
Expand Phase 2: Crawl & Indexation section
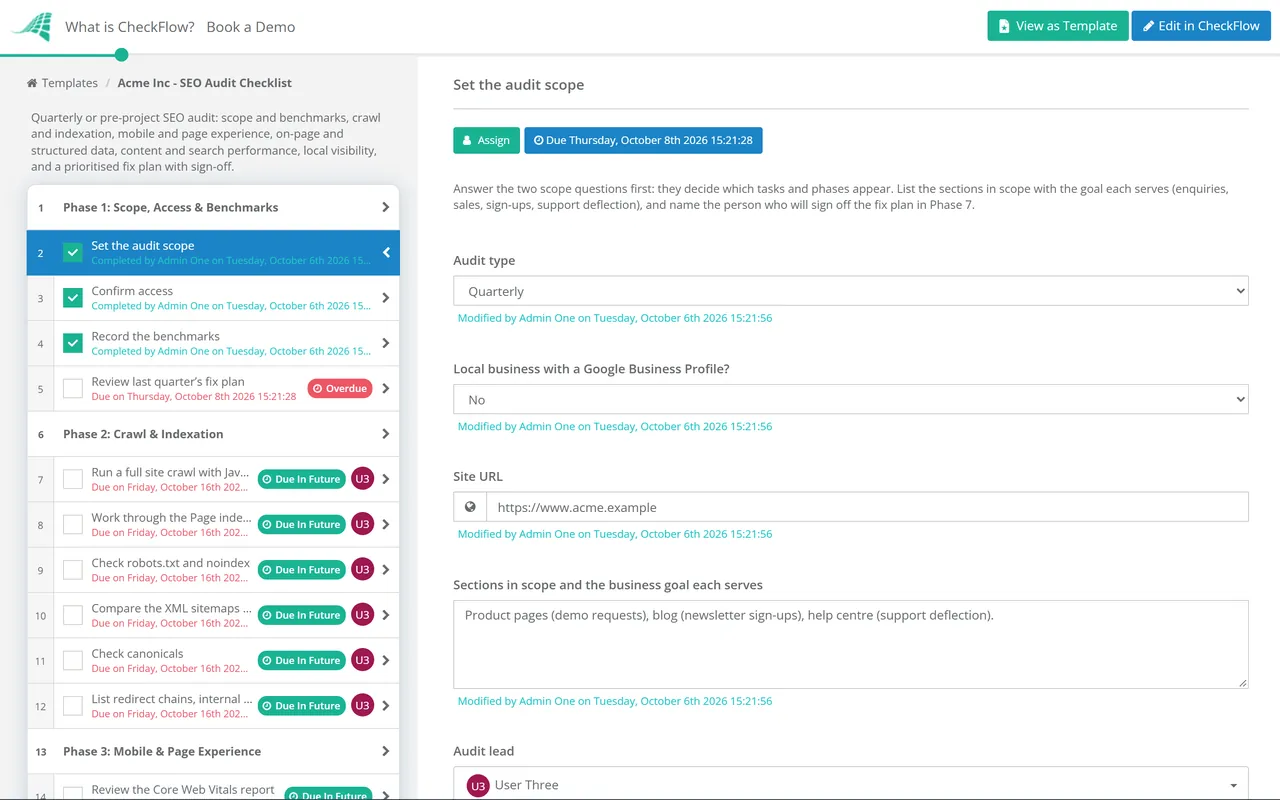pyautogui.click(x=213, y=434)
